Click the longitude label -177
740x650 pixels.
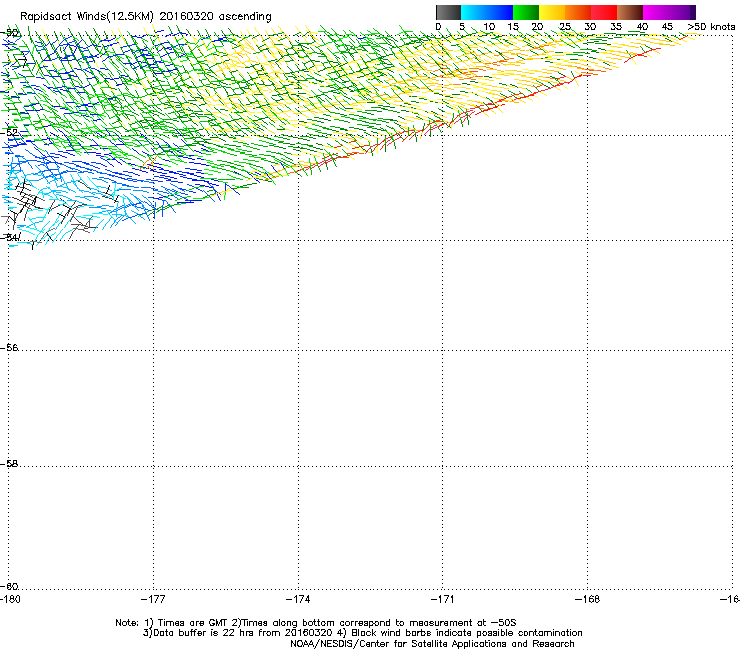coord(153,599)
